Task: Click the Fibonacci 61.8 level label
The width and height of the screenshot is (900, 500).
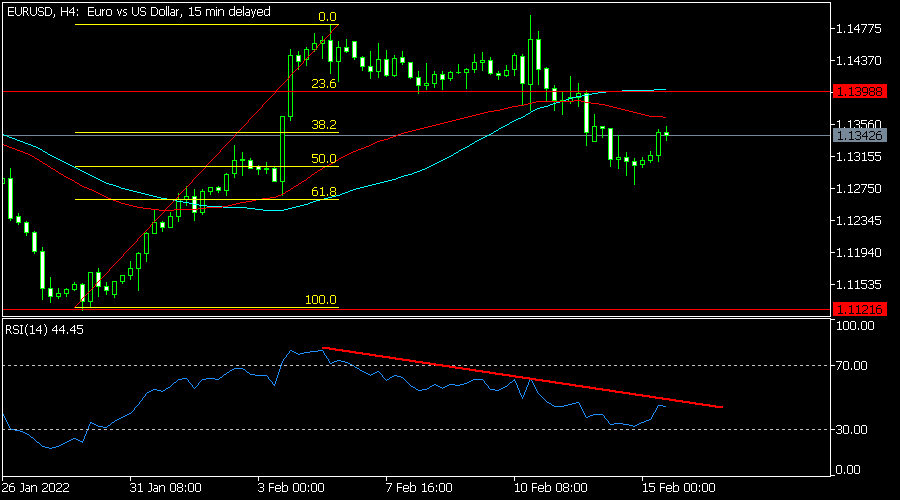Action: click(x=324, y=192)
